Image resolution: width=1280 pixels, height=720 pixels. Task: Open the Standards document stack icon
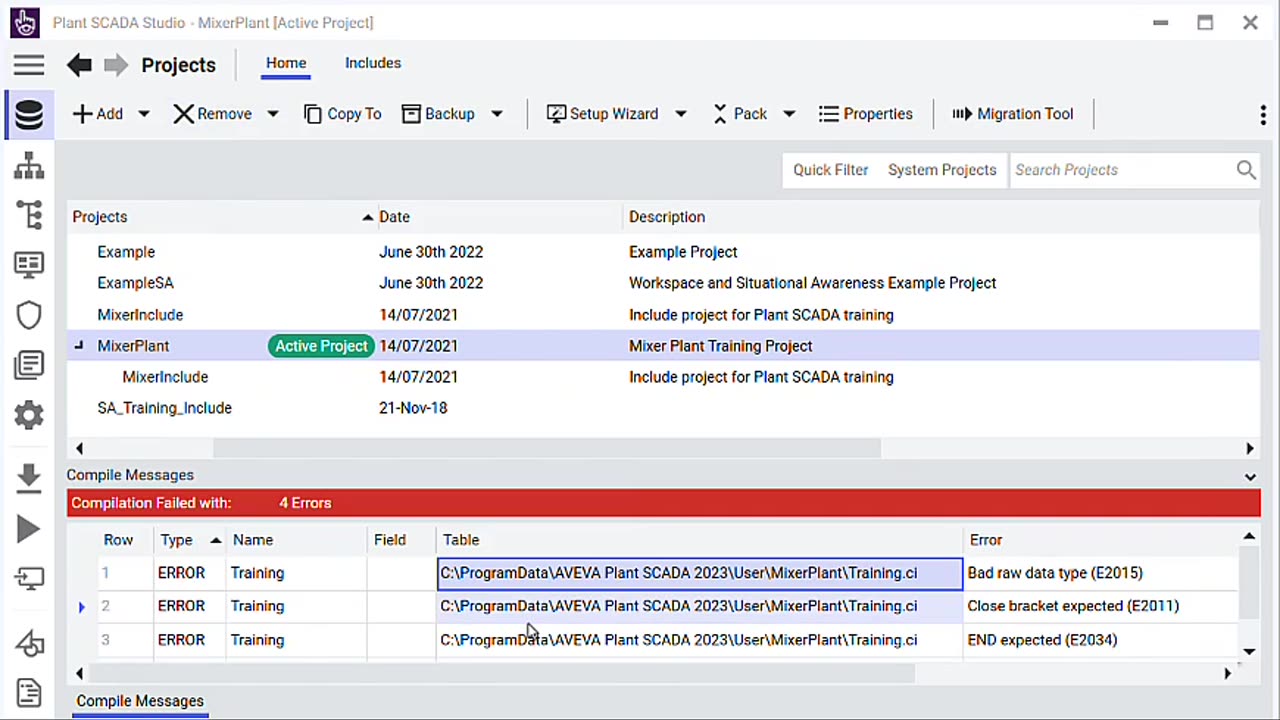(x=28, y=365)
